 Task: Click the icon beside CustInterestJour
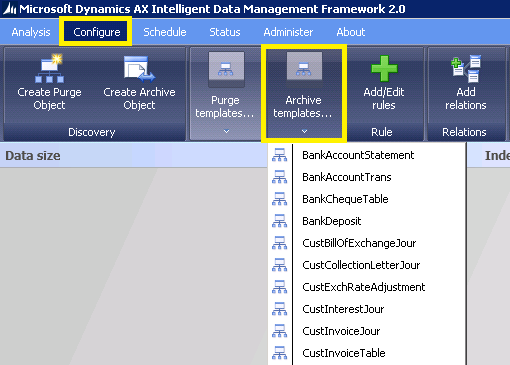click(x=279, y=309)
